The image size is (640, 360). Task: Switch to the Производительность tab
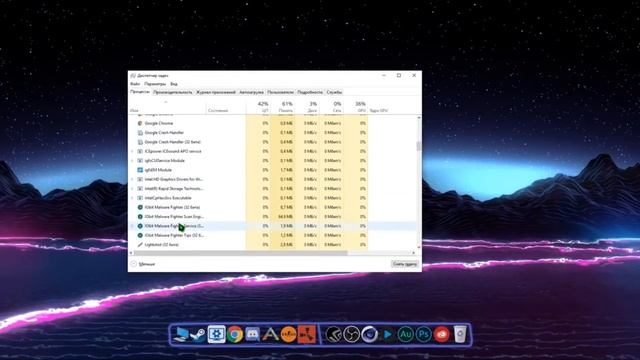pyautogui.click(x=173, y=92)
